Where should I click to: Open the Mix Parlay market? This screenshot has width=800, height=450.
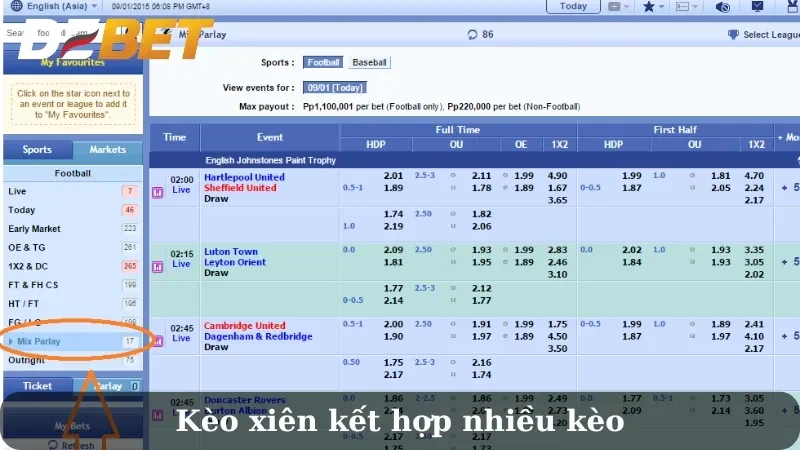(38, 341)
